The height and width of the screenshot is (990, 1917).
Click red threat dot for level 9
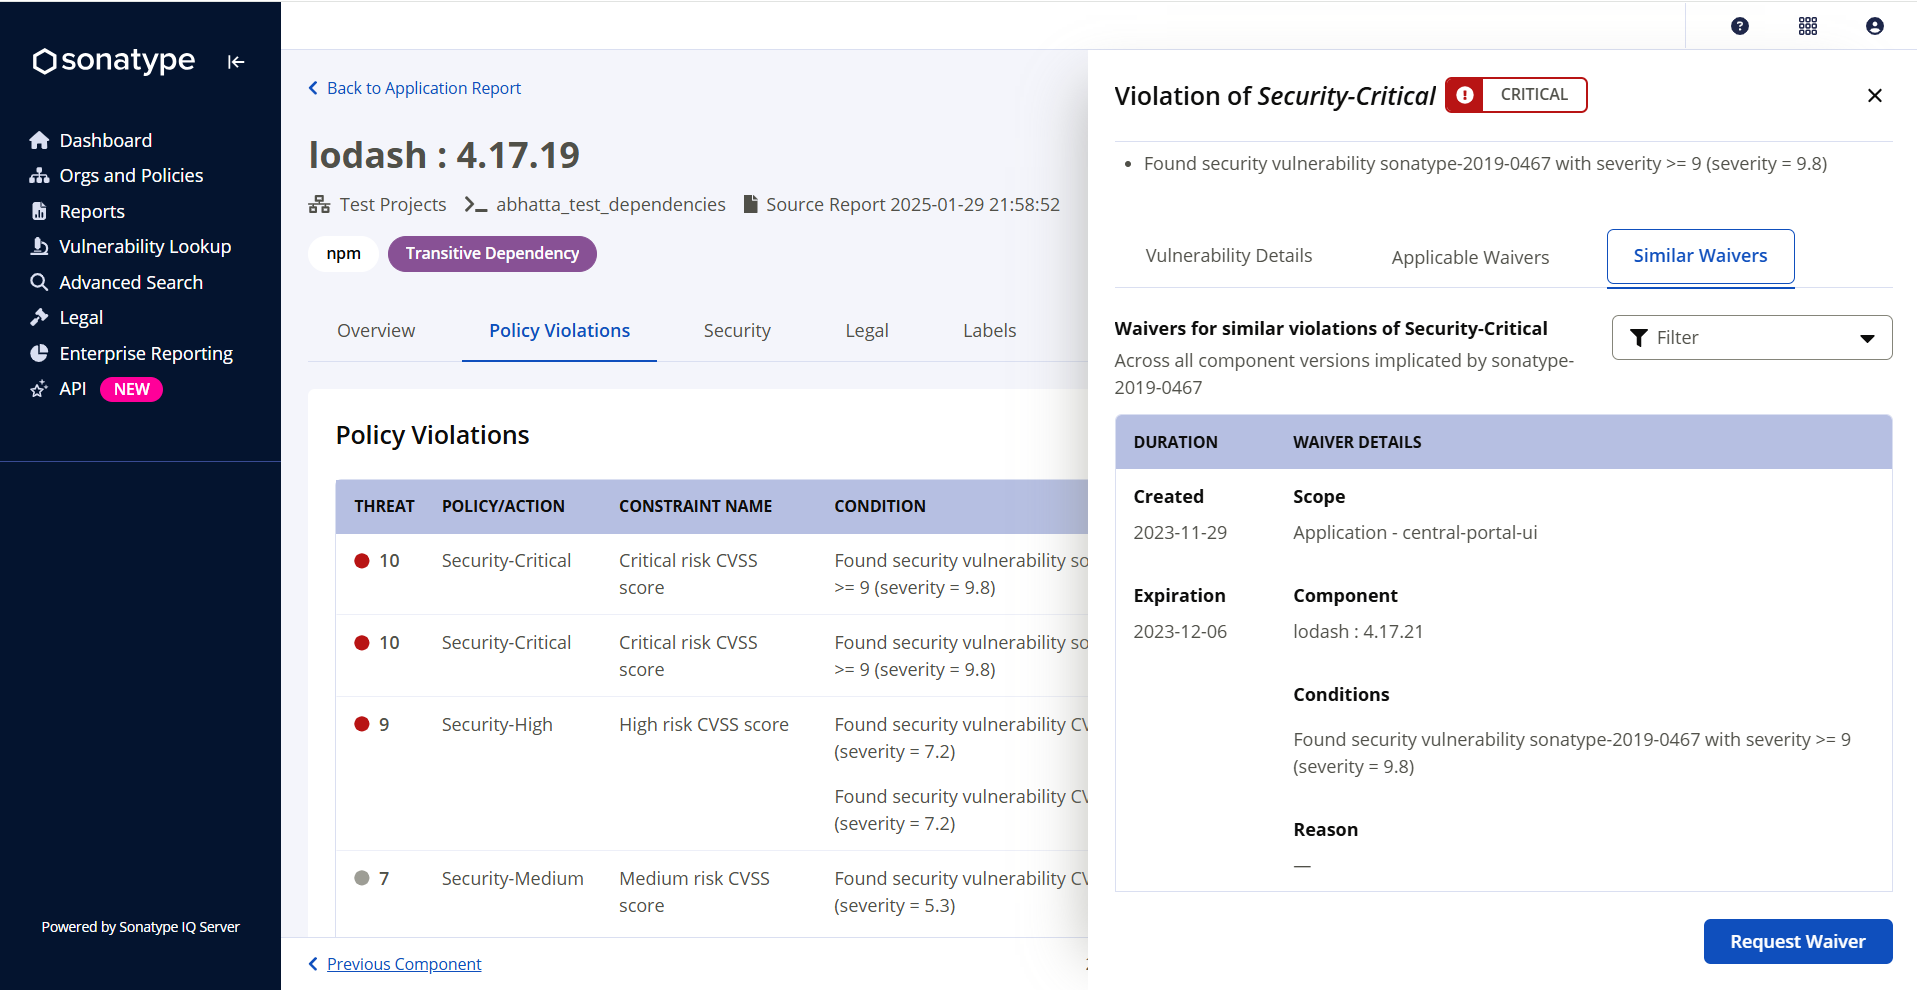(x=362, y=724)
